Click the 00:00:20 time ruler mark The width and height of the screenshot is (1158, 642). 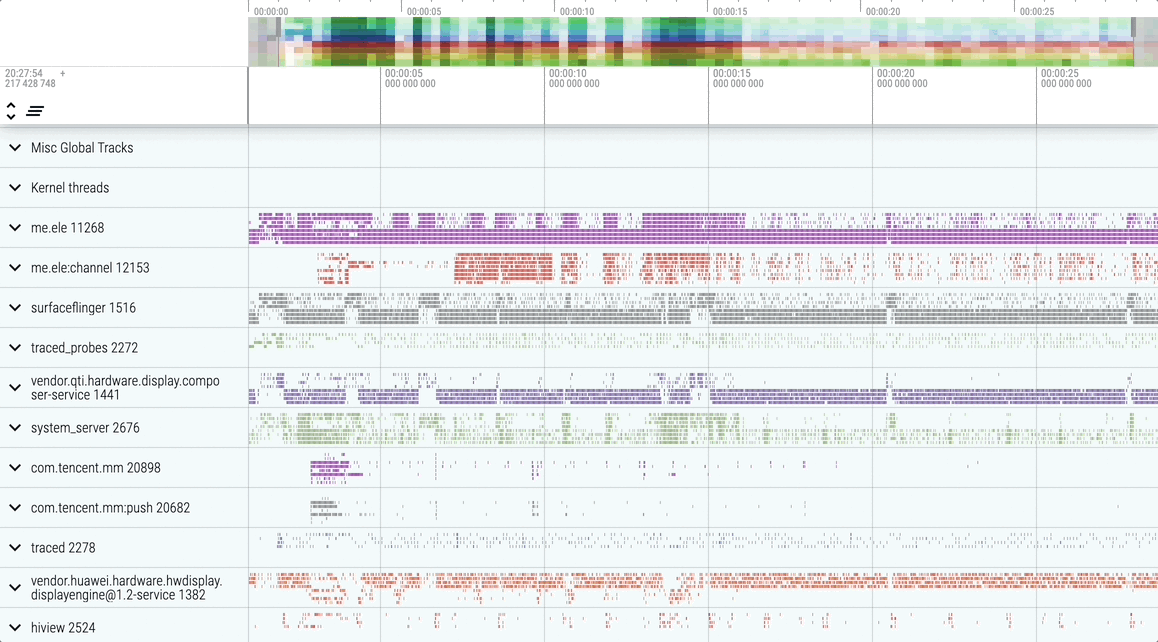click(895, 74)
